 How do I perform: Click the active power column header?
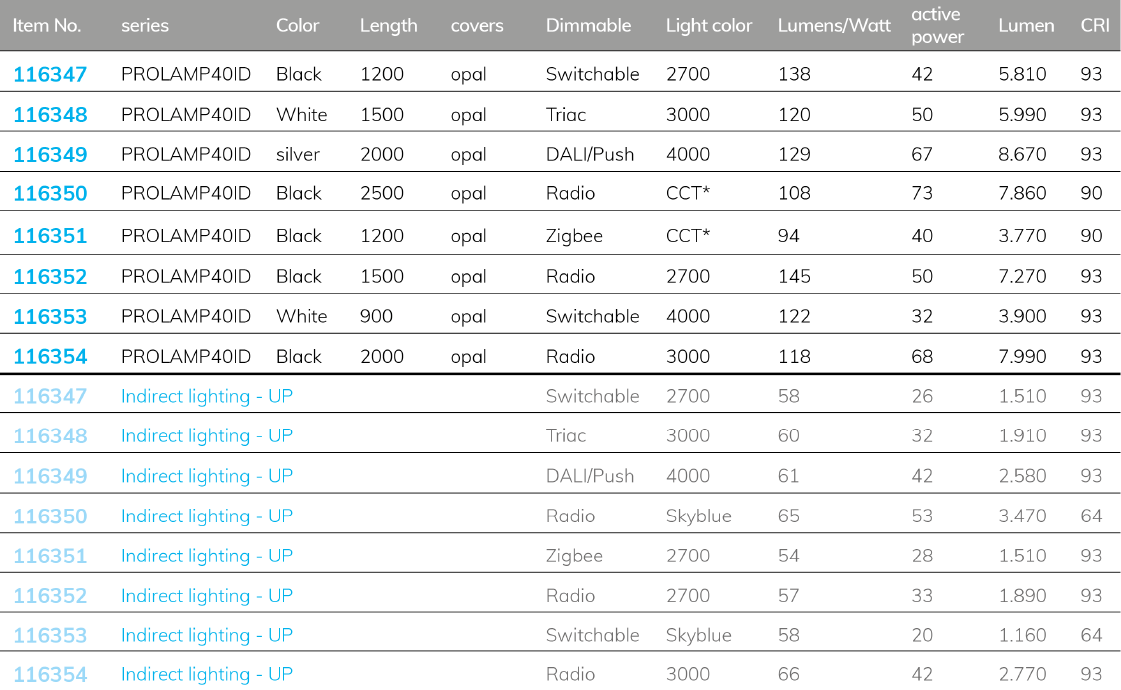pos(937,26)
